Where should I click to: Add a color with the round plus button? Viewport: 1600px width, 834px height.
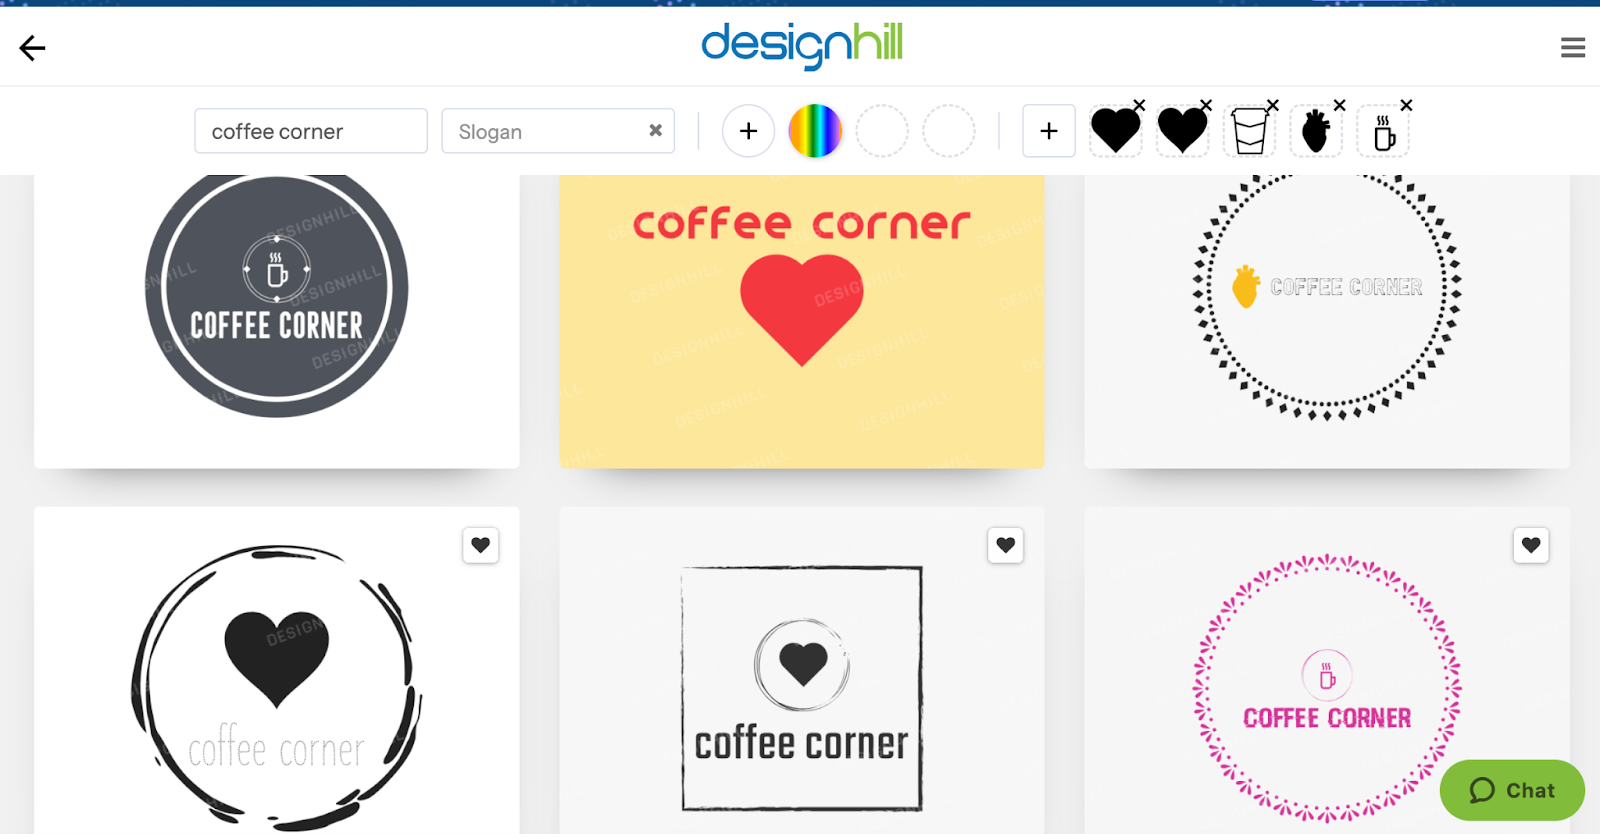748,131
